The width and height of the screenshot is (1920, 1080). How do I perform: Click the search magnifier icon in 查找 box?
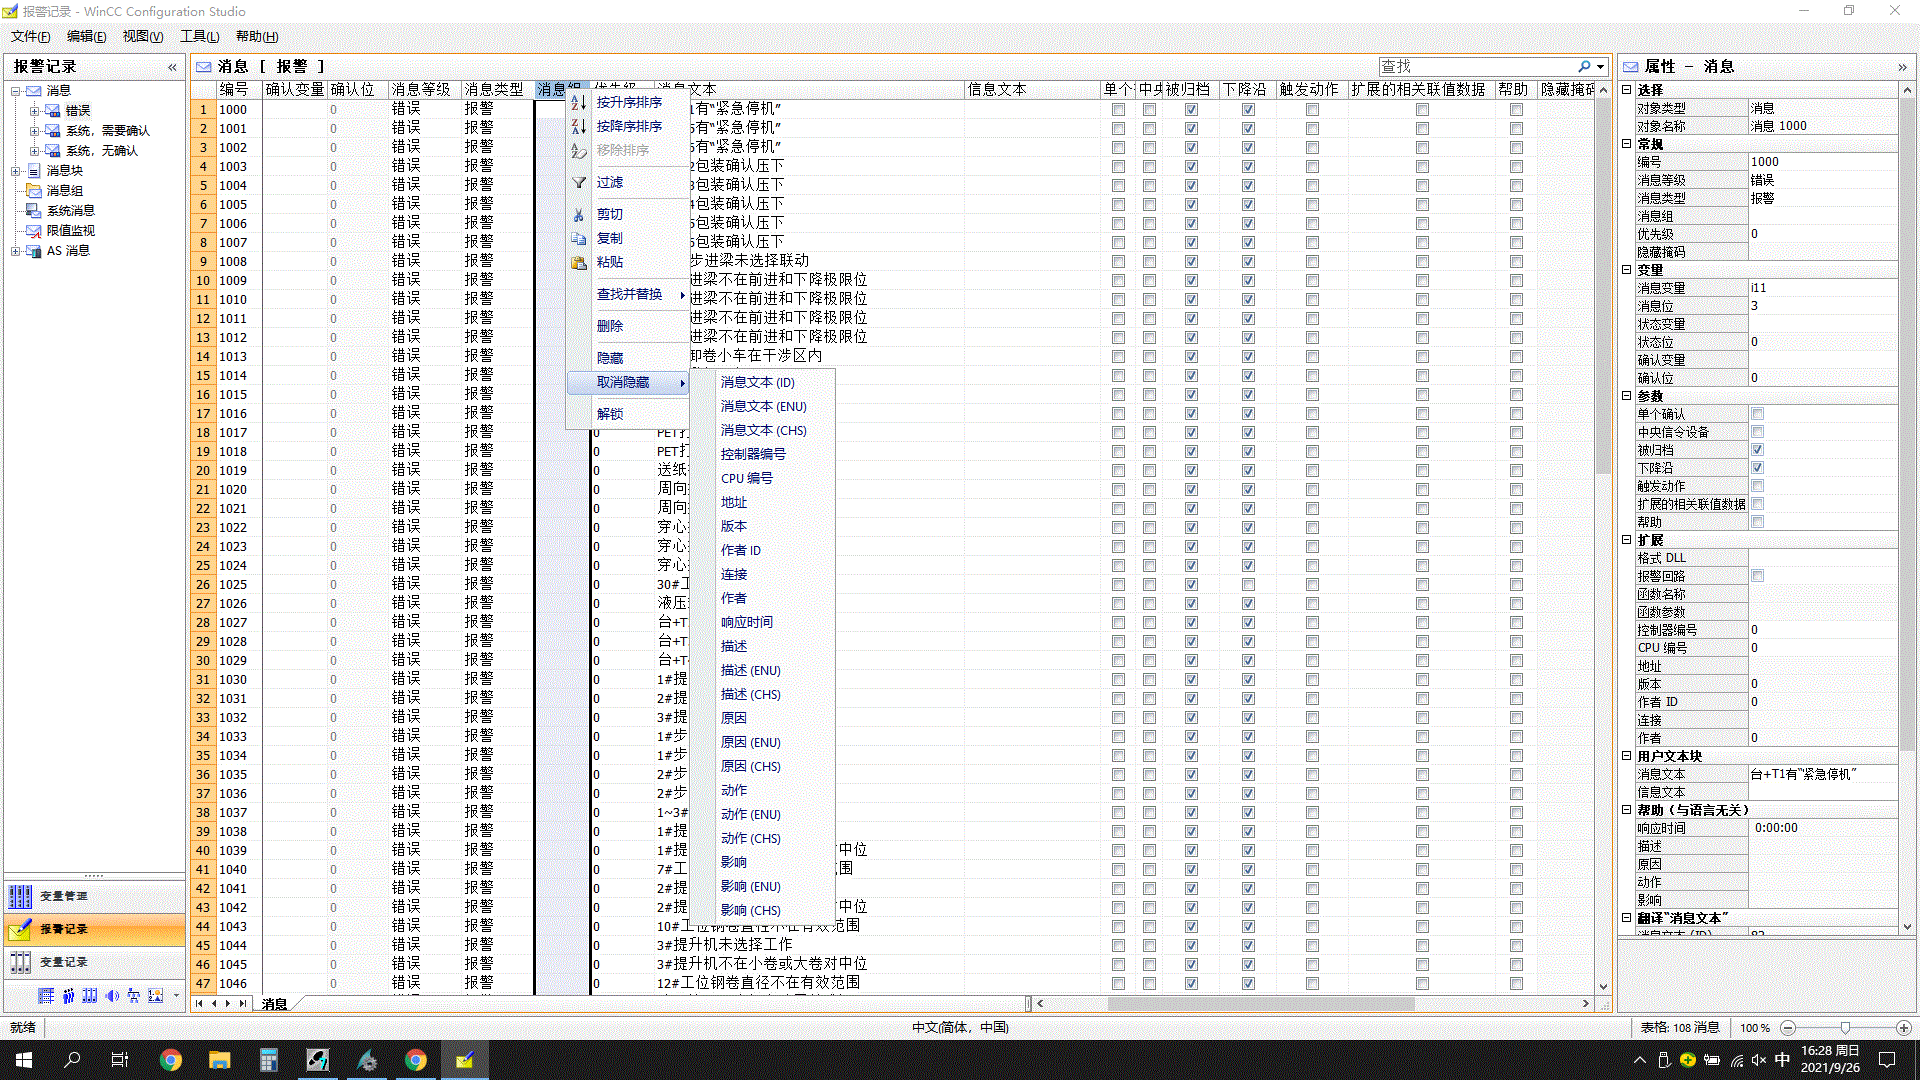click(1585, 67)
